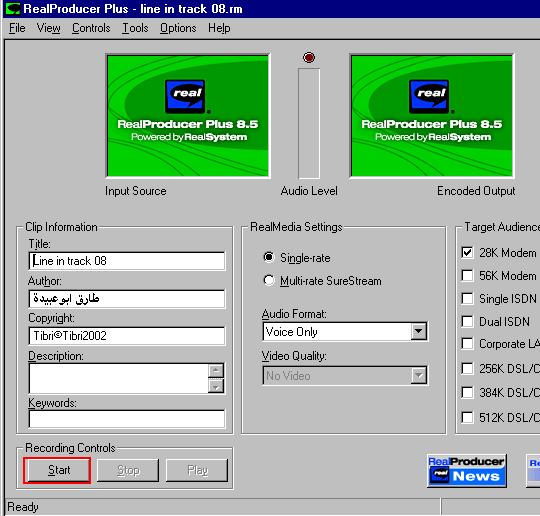Viewport: 540px width, 516px height.
Task: Click the Encoded Output preview image
Action: coord(432,116)
